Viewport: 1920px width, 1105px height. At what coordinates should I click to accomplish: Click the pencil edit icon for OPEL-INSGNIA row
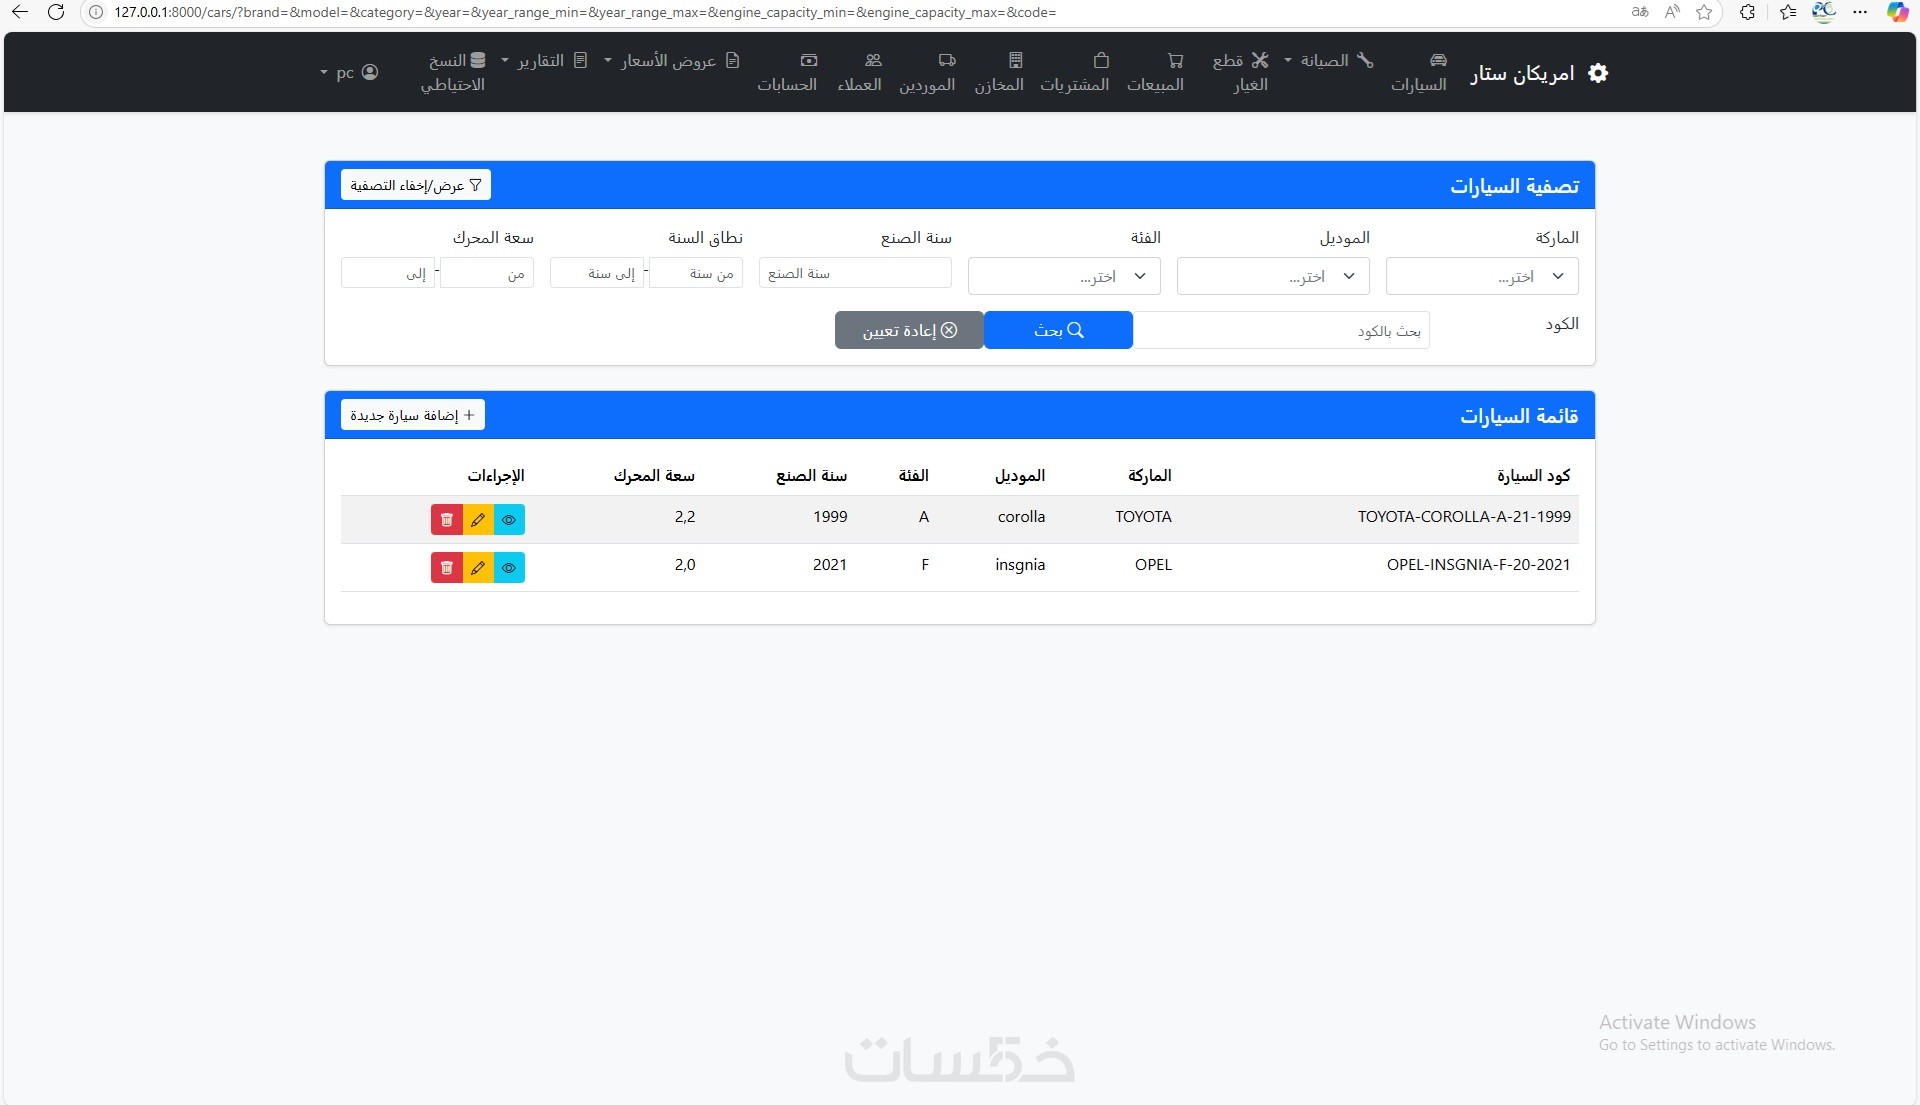478,568
